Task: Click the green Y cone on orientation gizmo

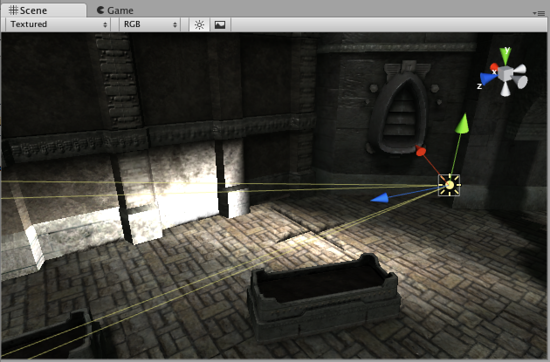Action: pyautogui.click(x=505, y=55)
